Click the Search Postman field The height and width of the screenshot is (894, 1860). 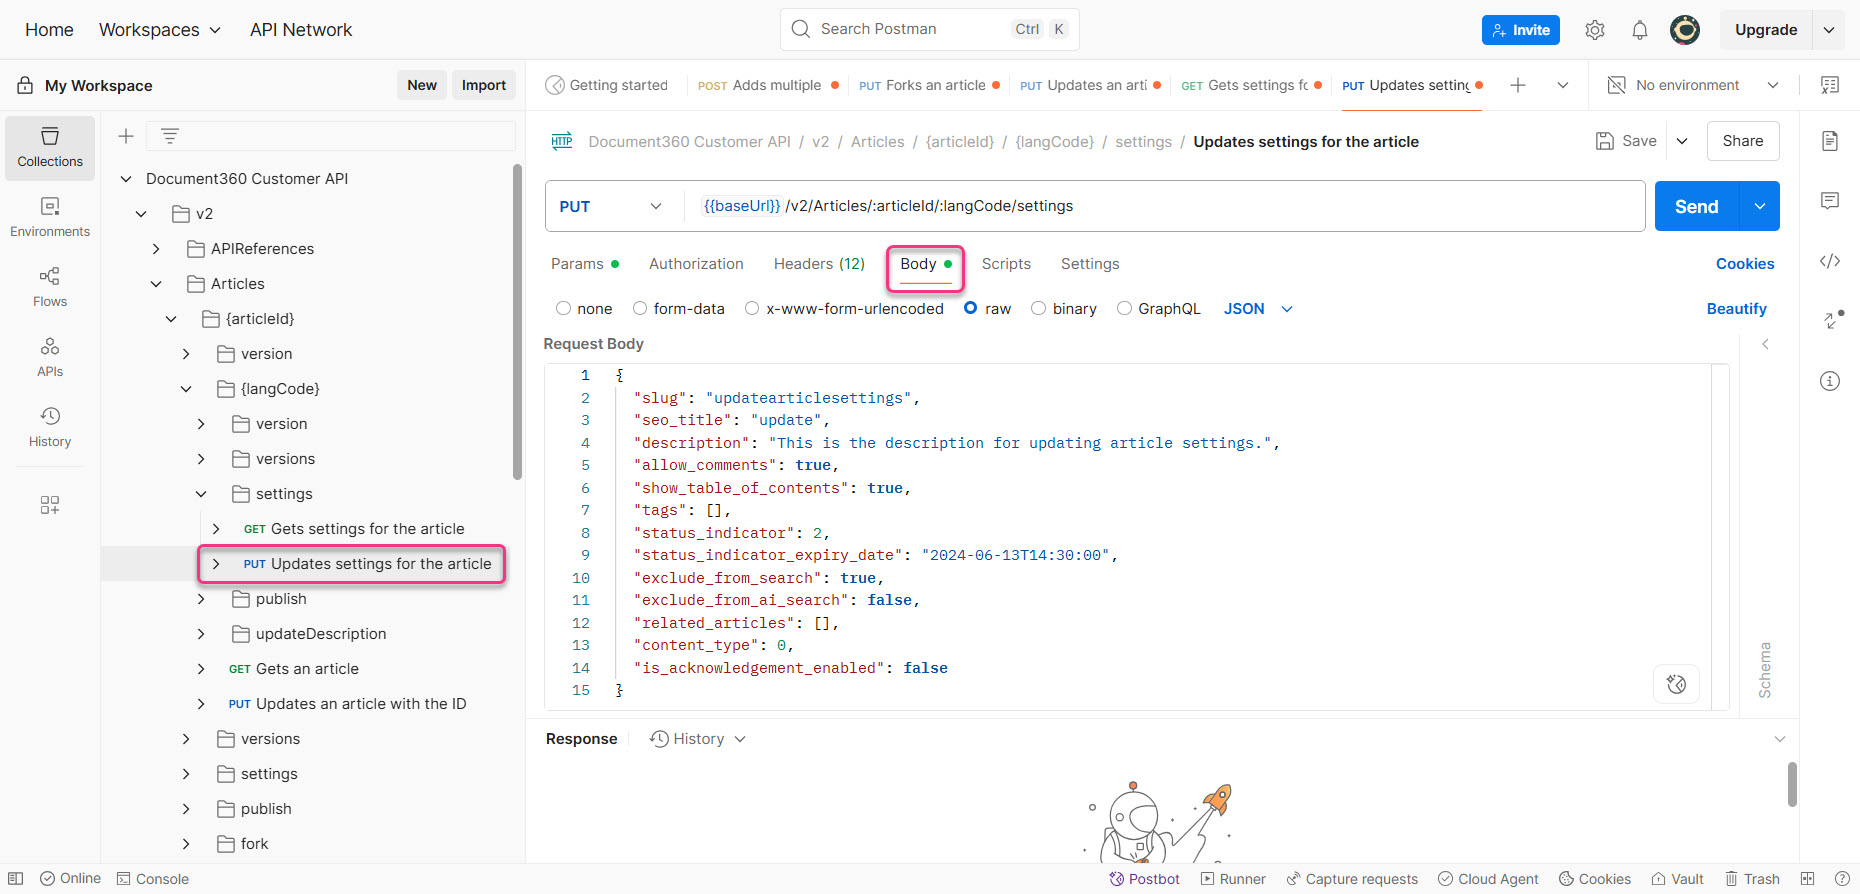point(929,29)
